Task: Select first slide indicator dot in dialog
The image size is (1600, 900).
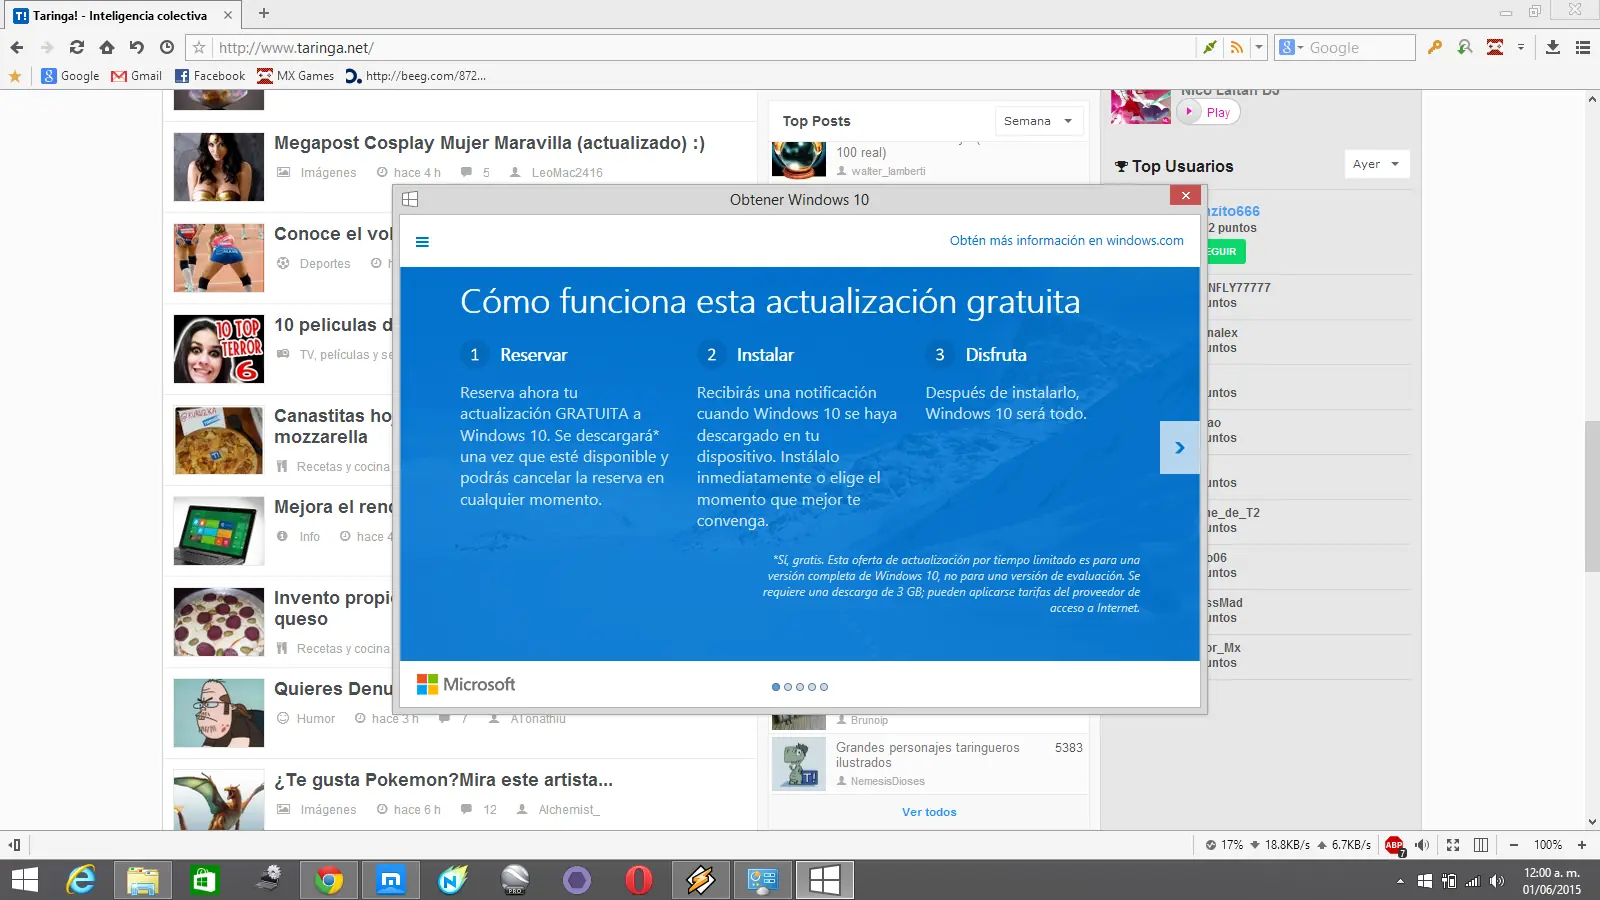Action: pyautogui.click(x=776, y=687)
